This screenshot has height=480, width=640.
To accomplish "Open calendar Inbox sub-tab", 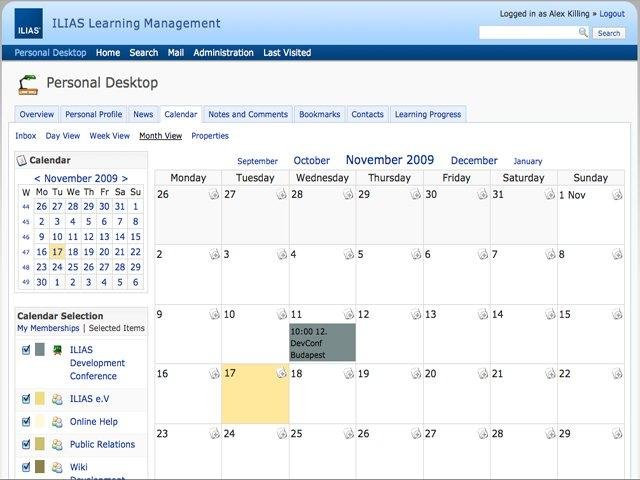I will pos(26,136).
